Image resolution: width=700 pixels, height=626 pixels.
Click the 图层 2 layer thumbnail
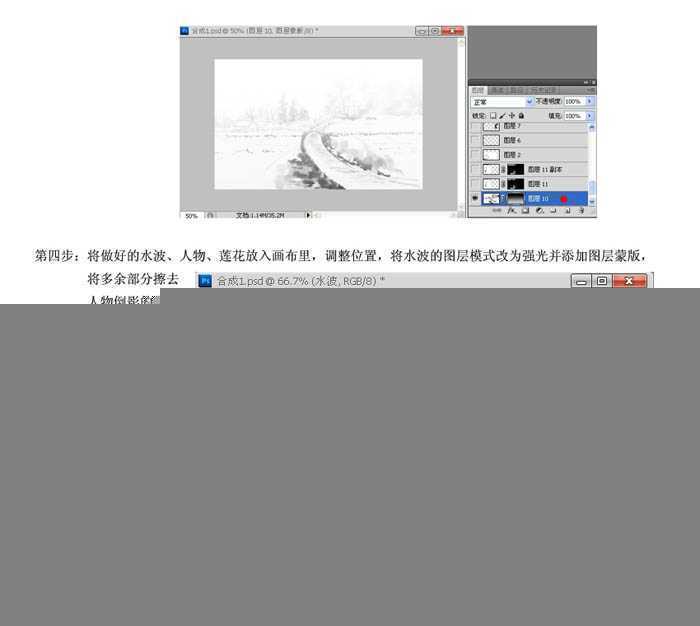[x=492, y=155]
